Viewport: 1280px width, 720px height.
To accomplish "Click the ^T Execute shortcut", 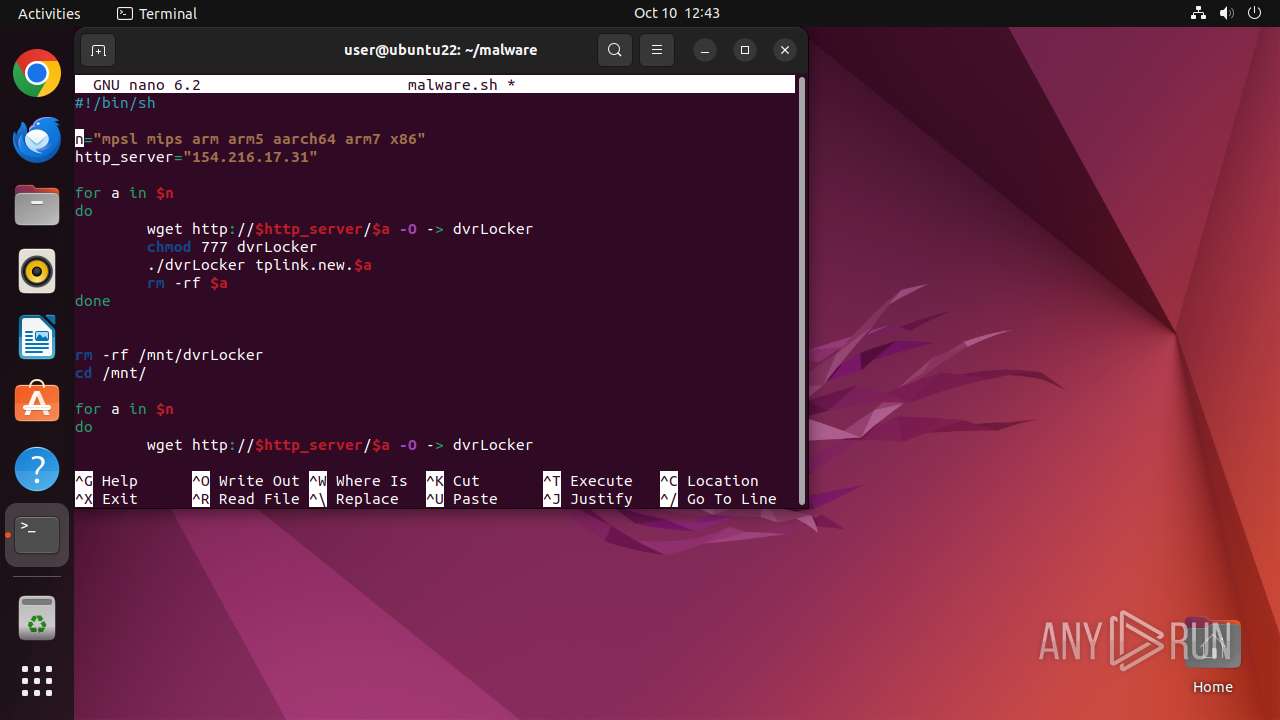I will 588,481.
